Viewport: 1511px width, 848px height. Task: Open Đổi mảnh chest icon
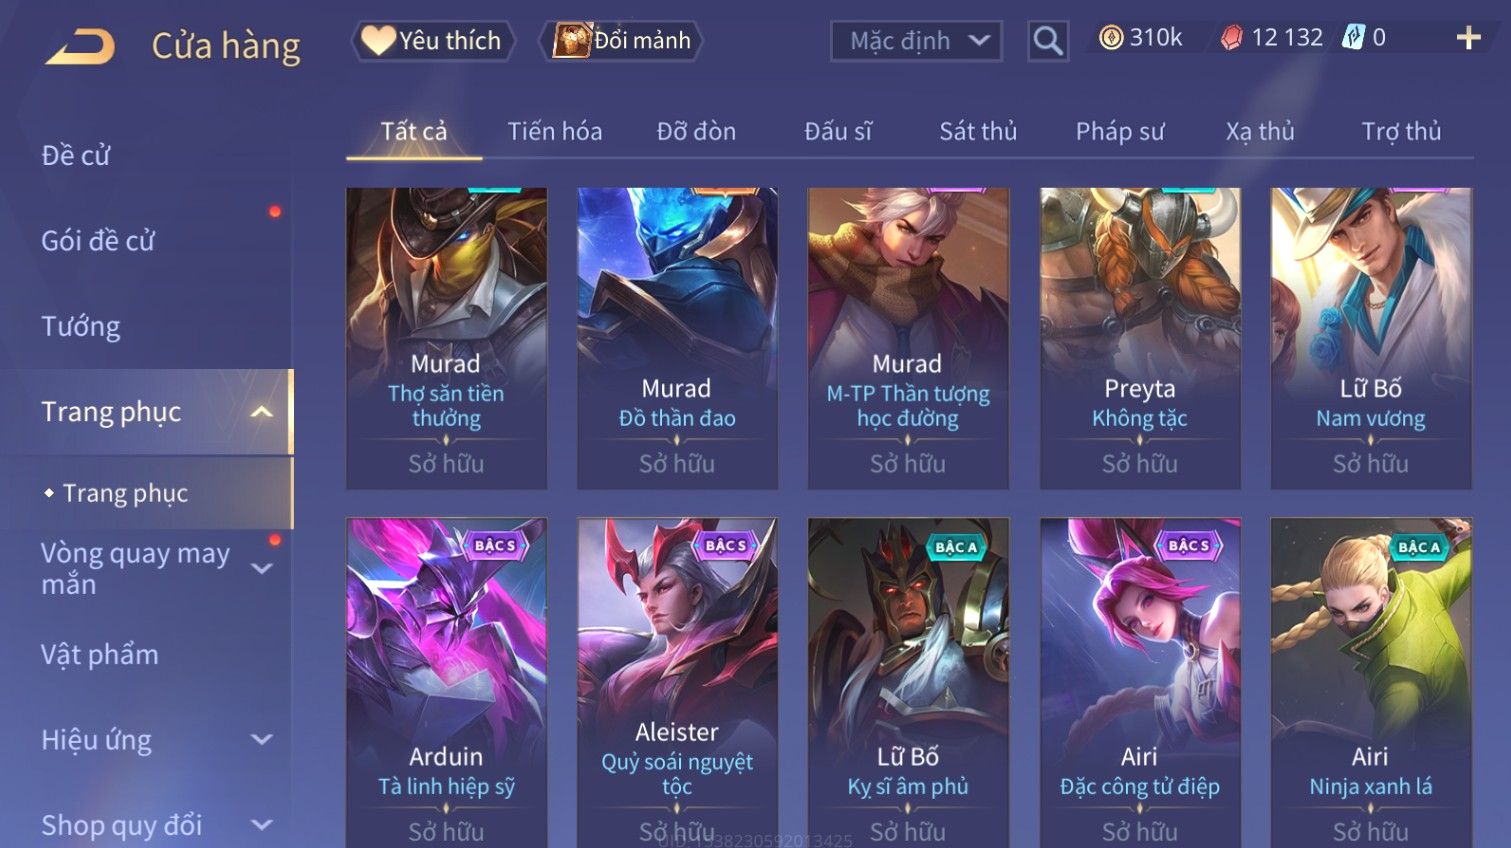(571, 40)
